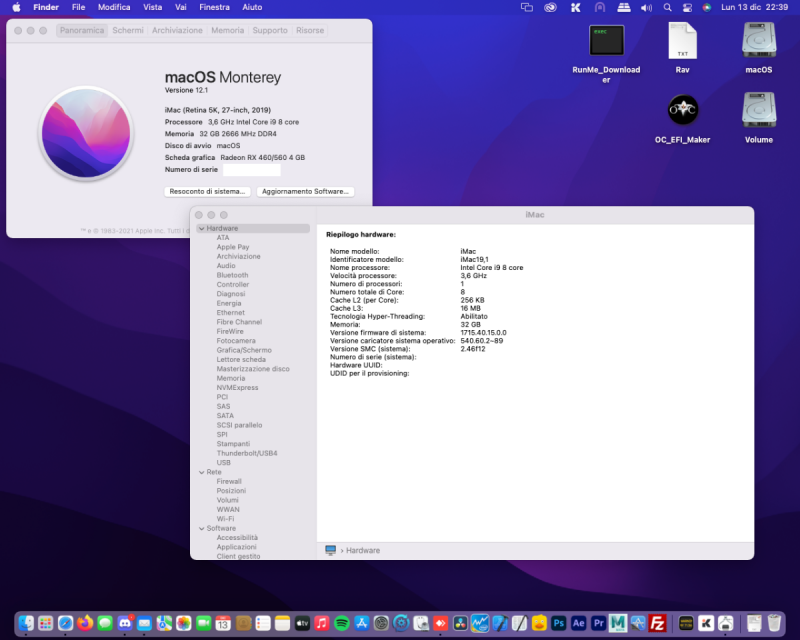Open the Trash in the Dock
Viewport: 800px width, 640px height.
coord(774,623)
